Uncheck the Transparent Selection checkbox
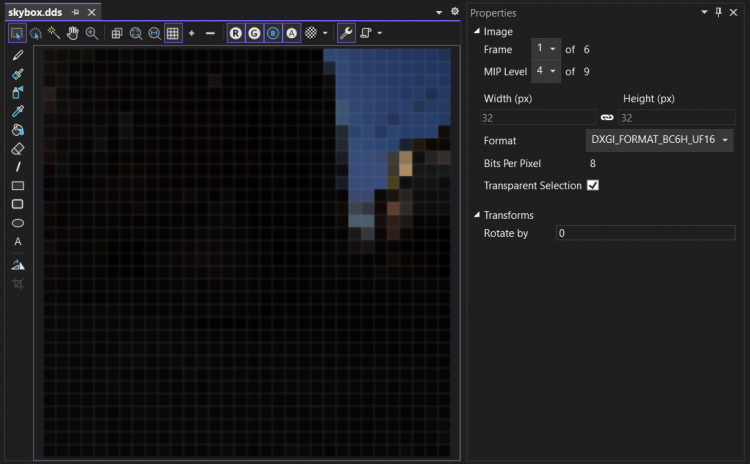750x464 pixels. [x=593, y=186]
